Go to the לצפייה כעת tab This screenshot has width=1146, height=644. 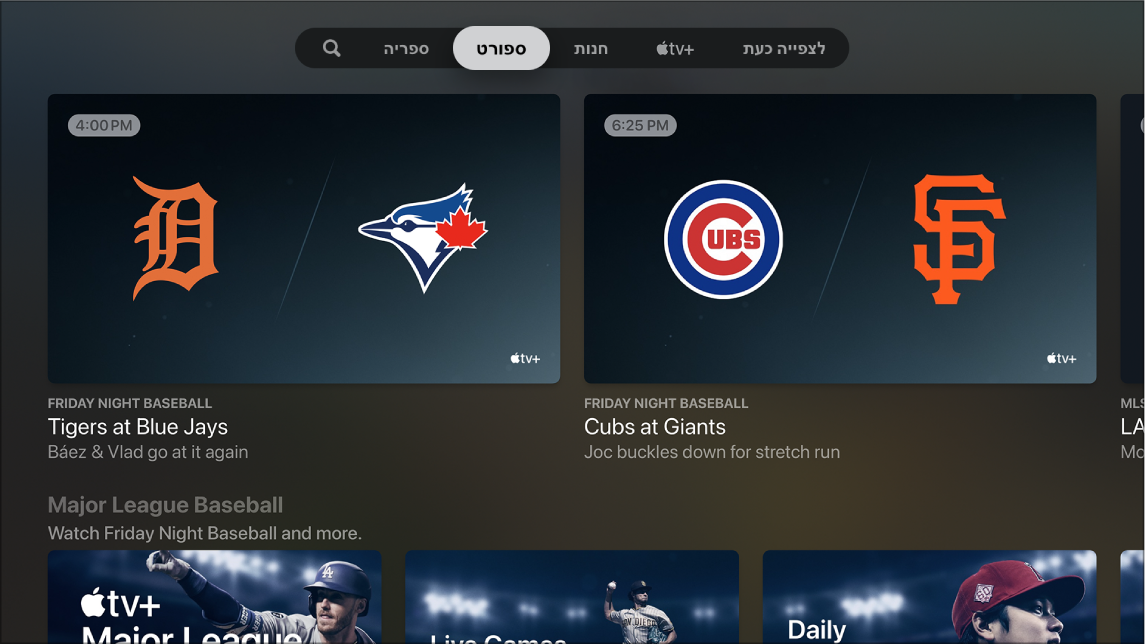[x=783, y=48]
